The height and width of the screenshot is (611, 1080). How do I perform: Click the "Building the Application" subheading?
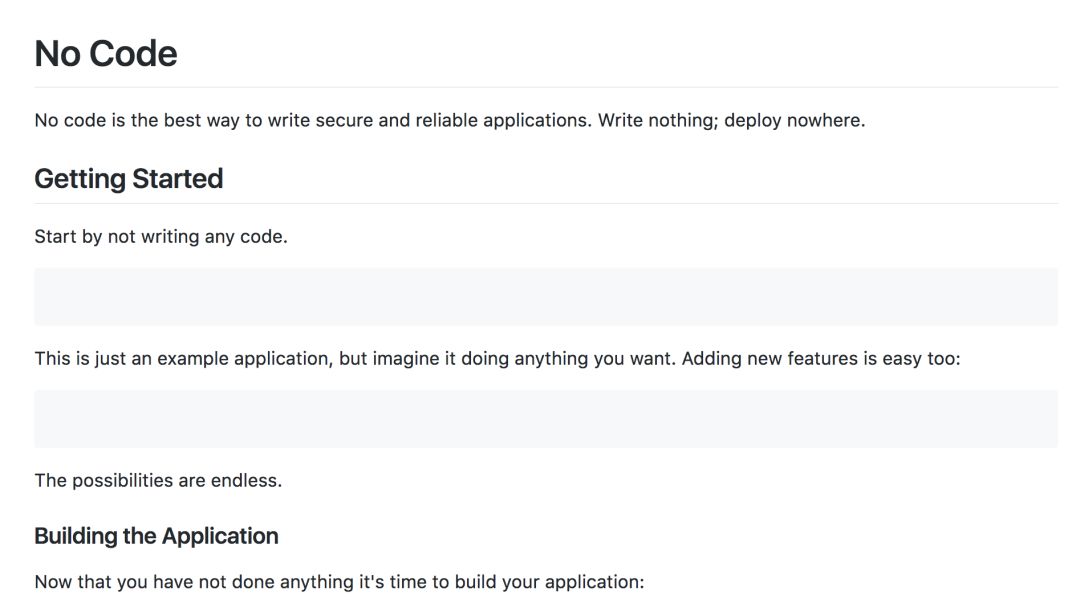(156, 536)
